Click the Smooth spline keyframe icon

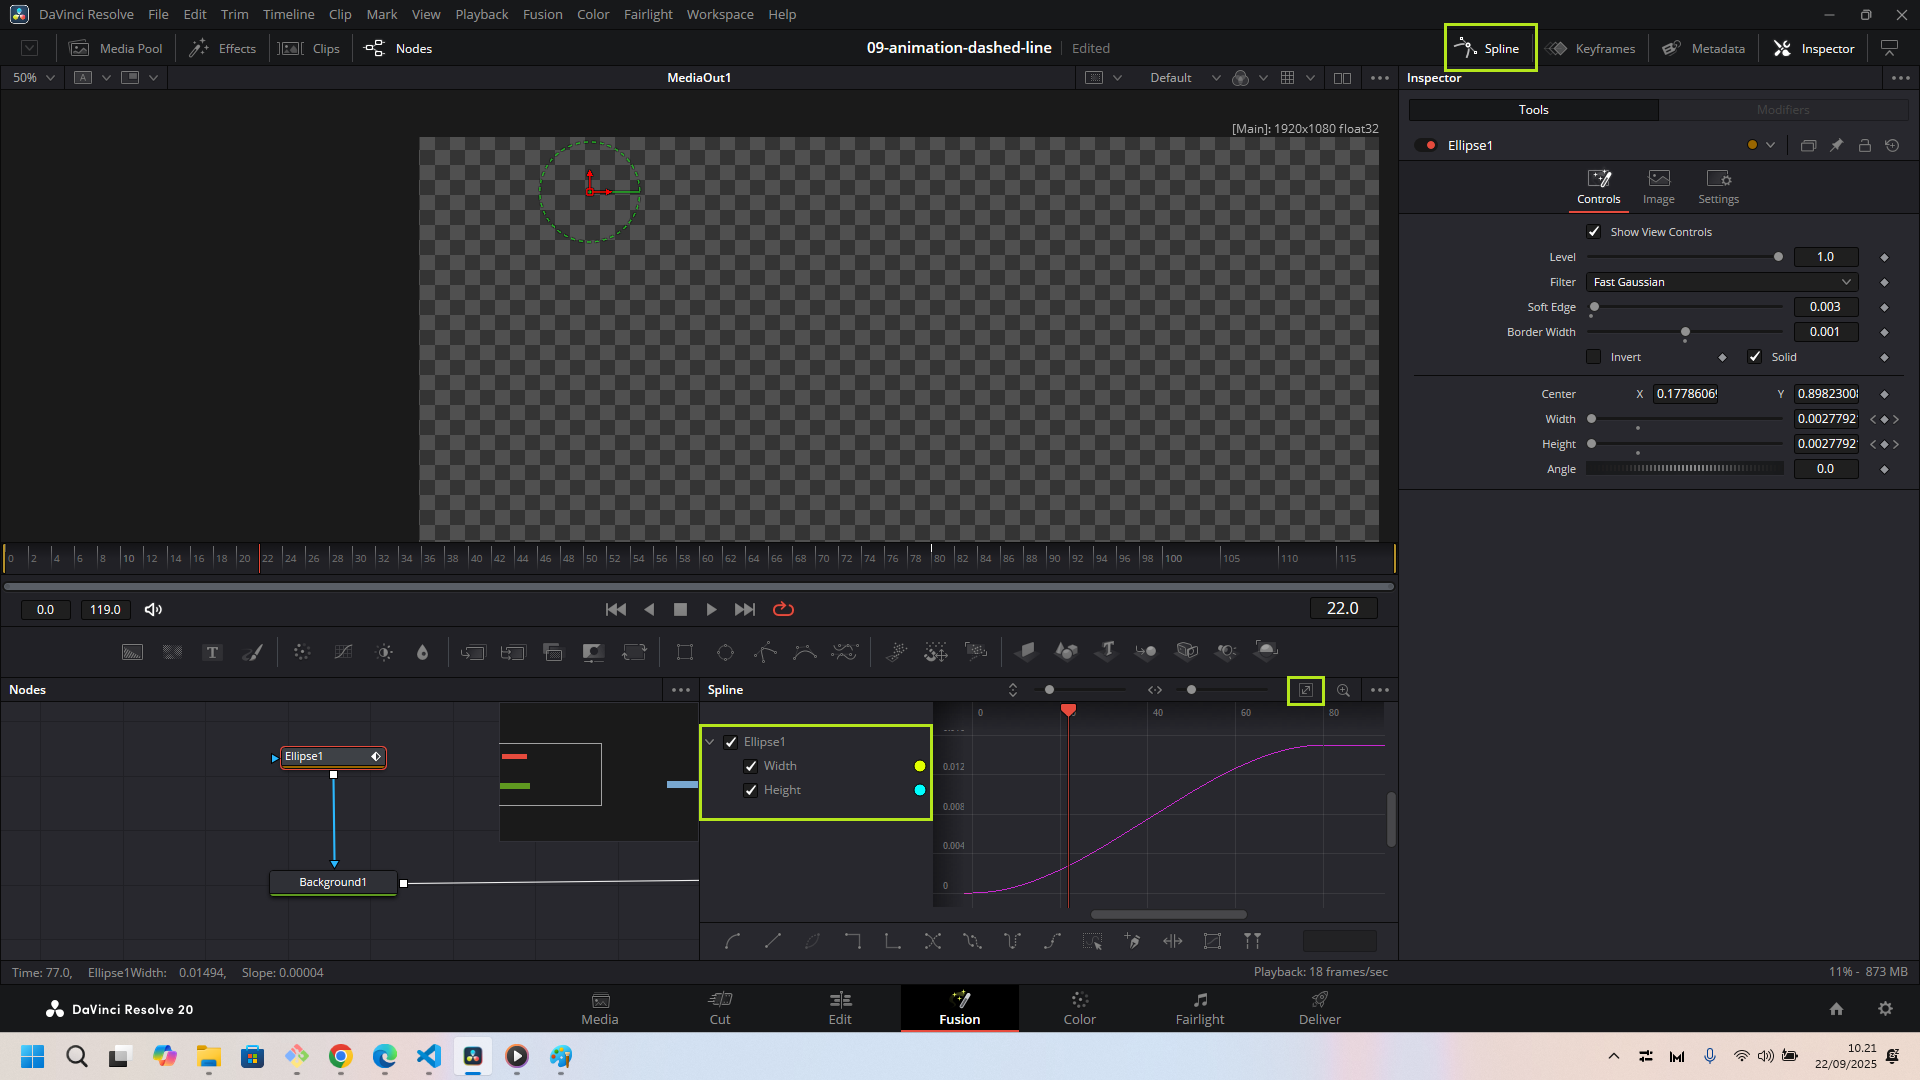pos(733,941)
